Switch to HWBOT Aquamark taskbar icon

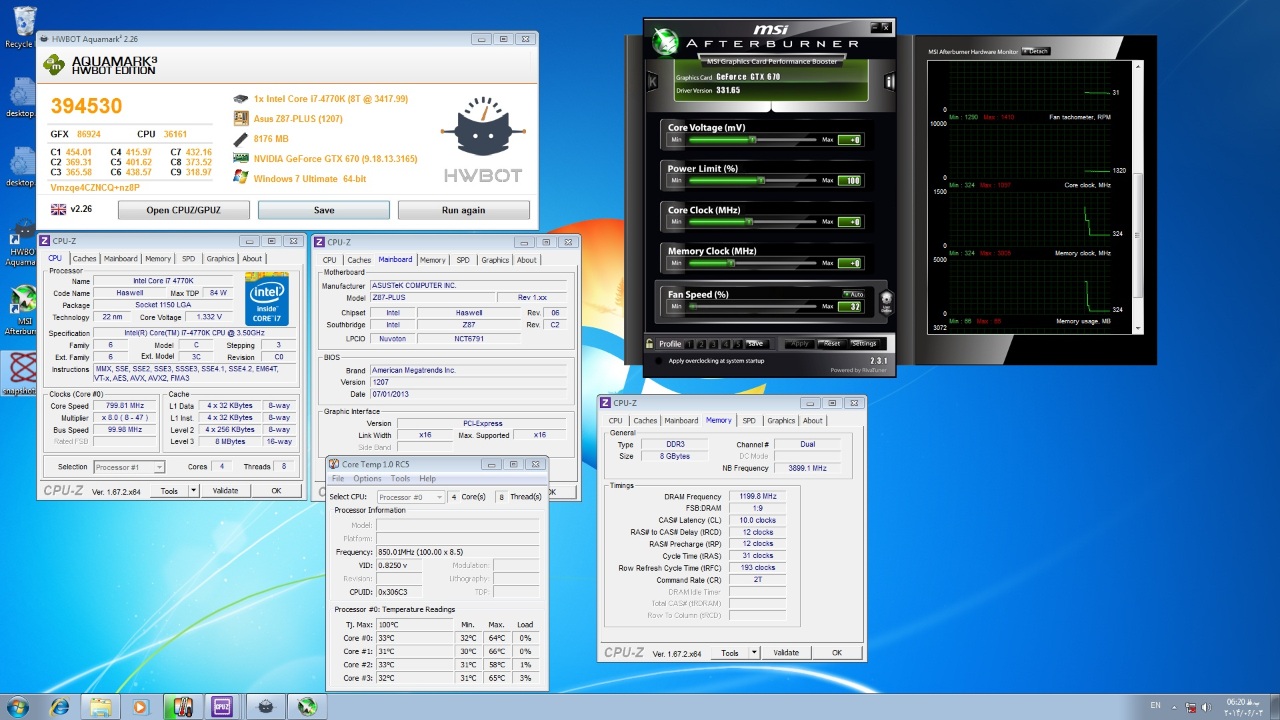(x=264, y=707)
